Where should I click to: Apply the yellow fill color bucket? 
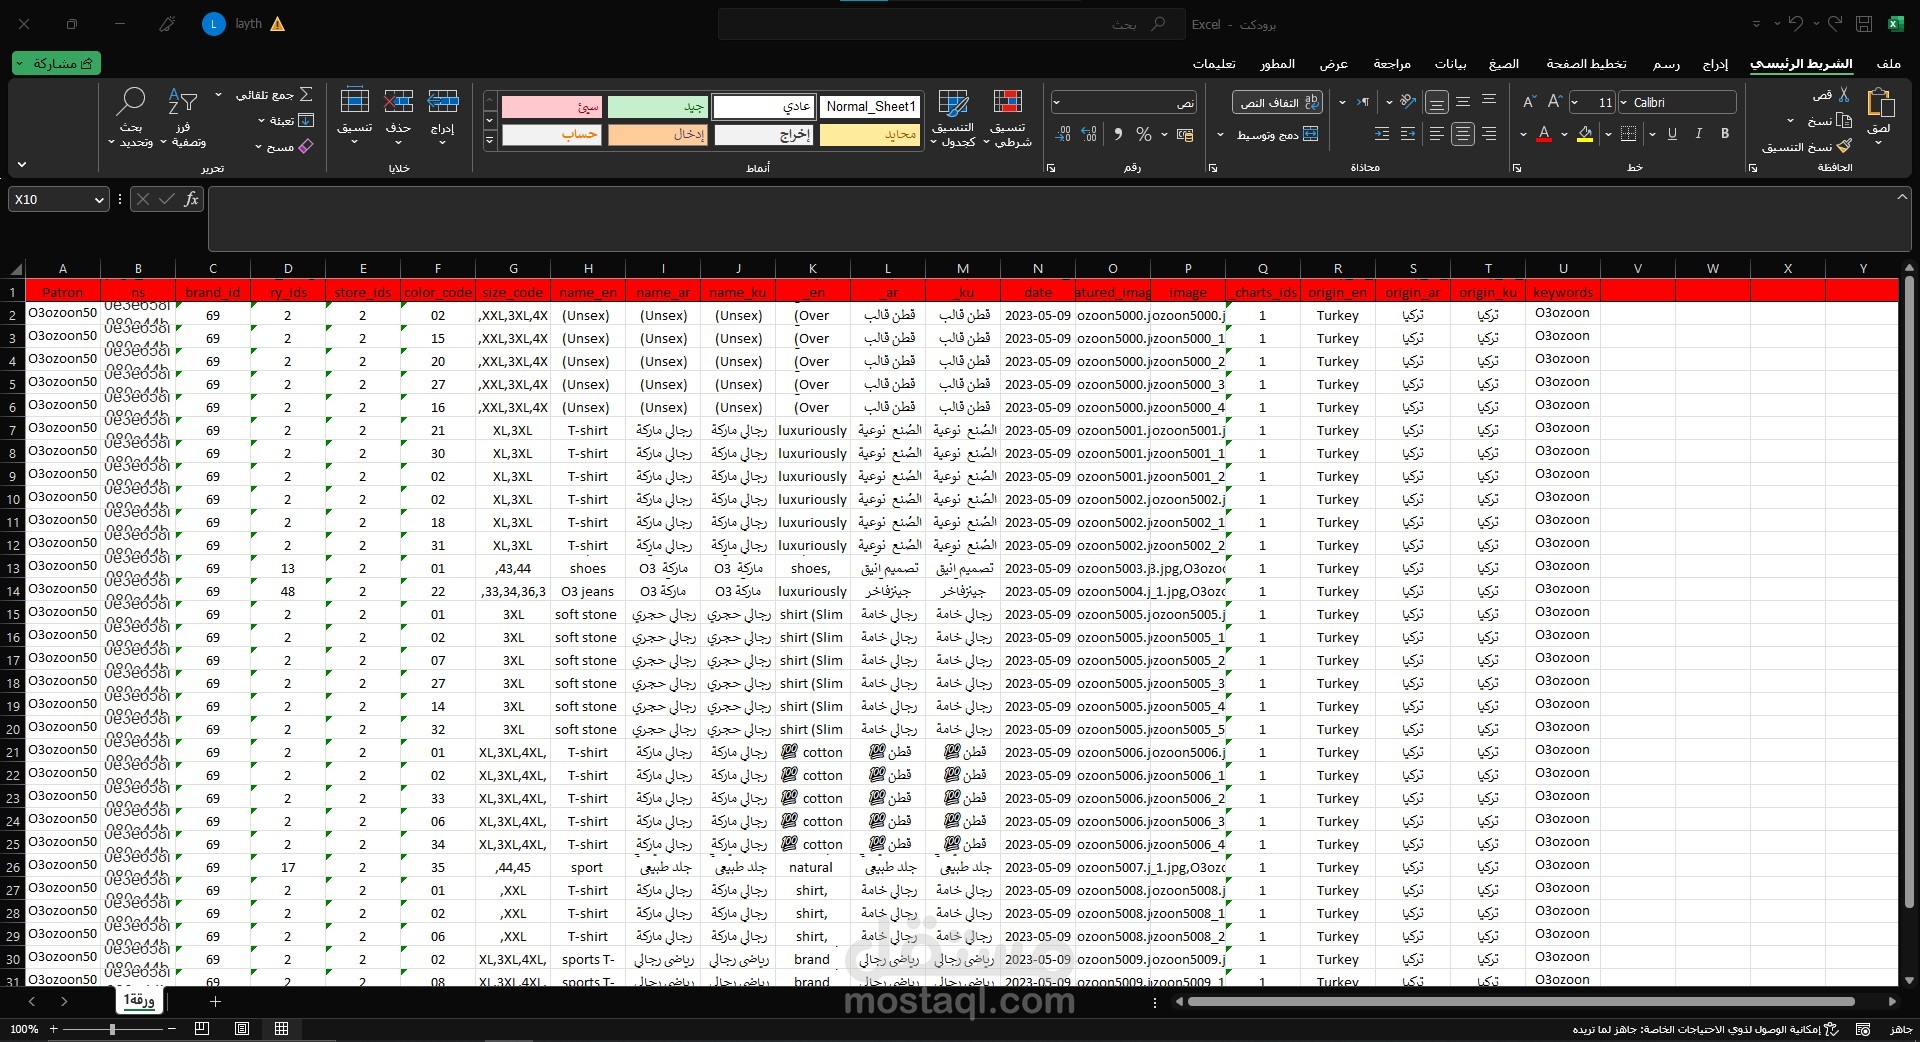[x=1585, y=133]
